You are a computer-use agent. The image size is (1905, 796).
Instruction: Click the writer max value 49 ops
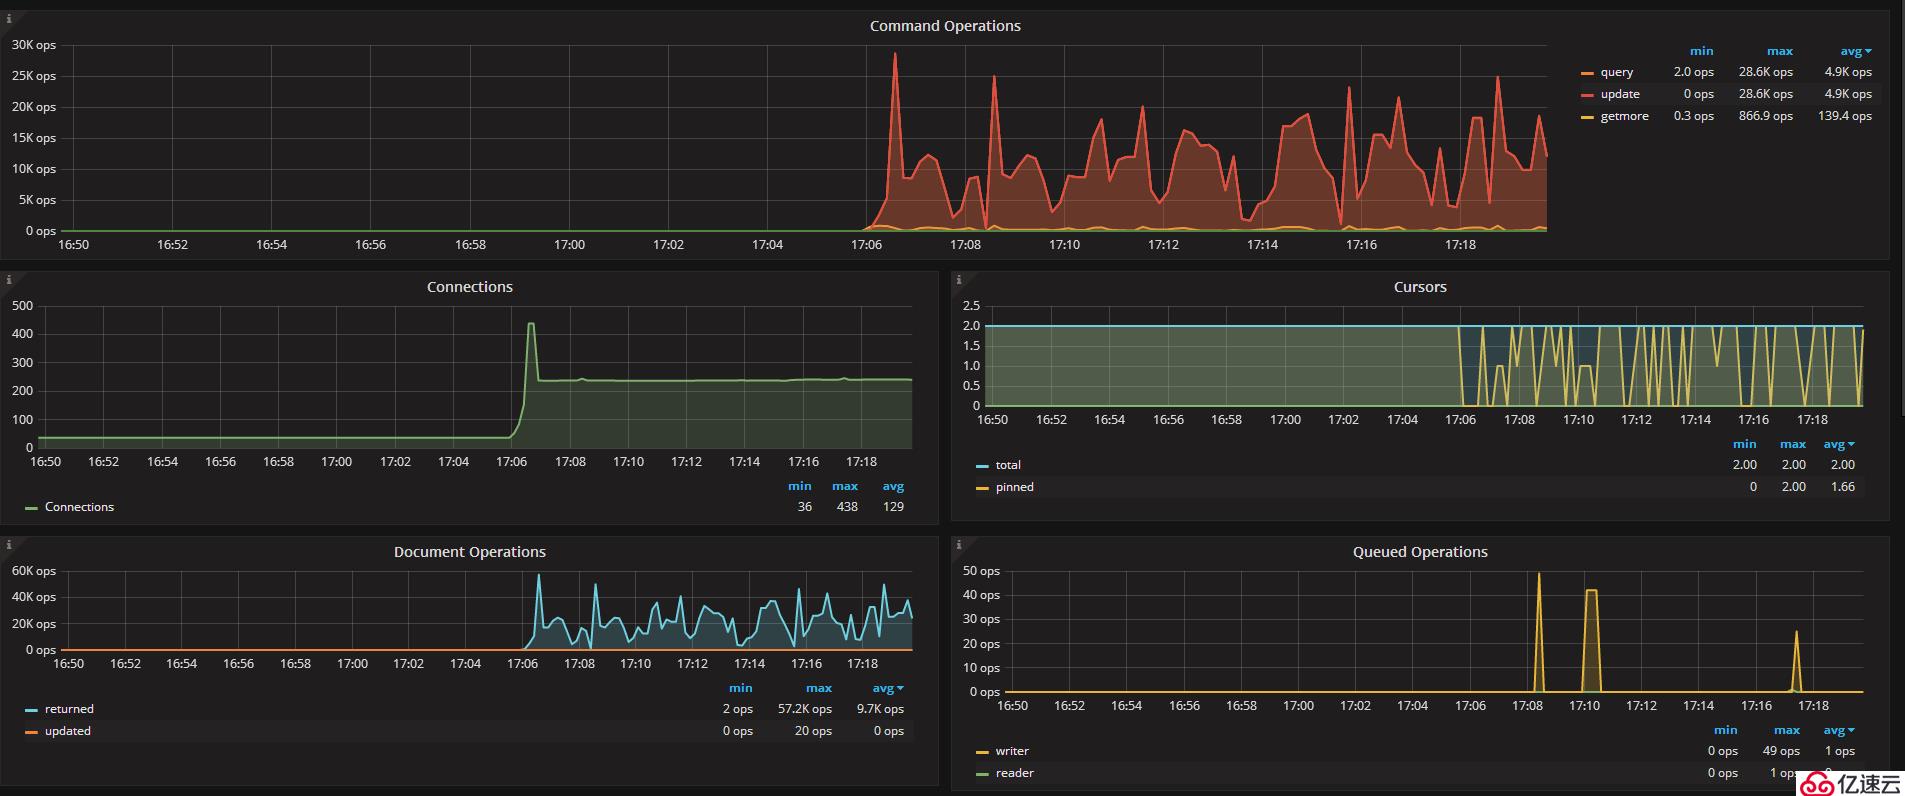1781,751
